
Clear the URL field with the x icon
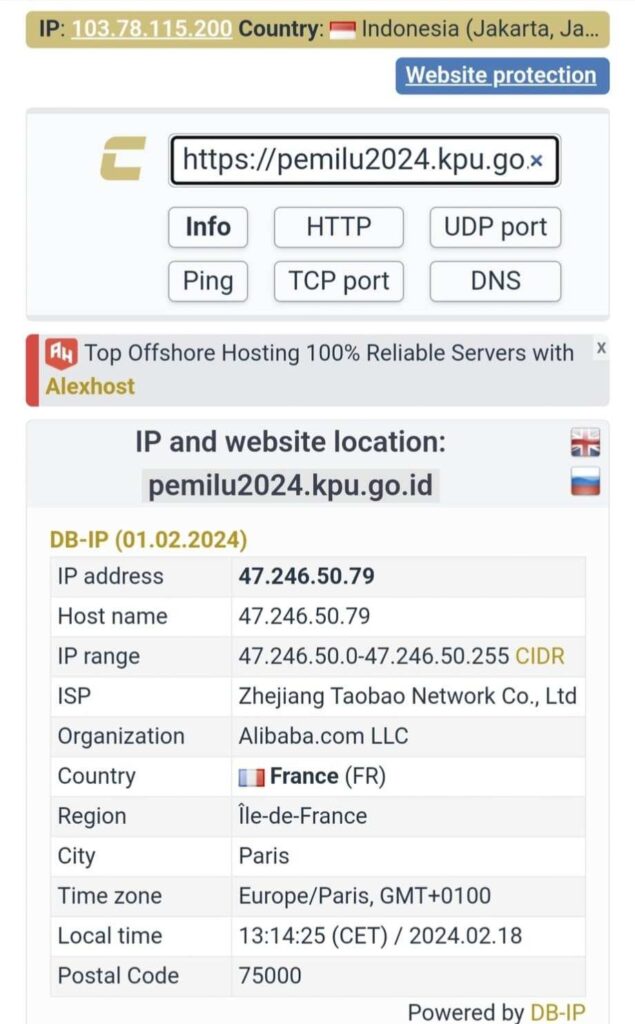click(536, 161)
